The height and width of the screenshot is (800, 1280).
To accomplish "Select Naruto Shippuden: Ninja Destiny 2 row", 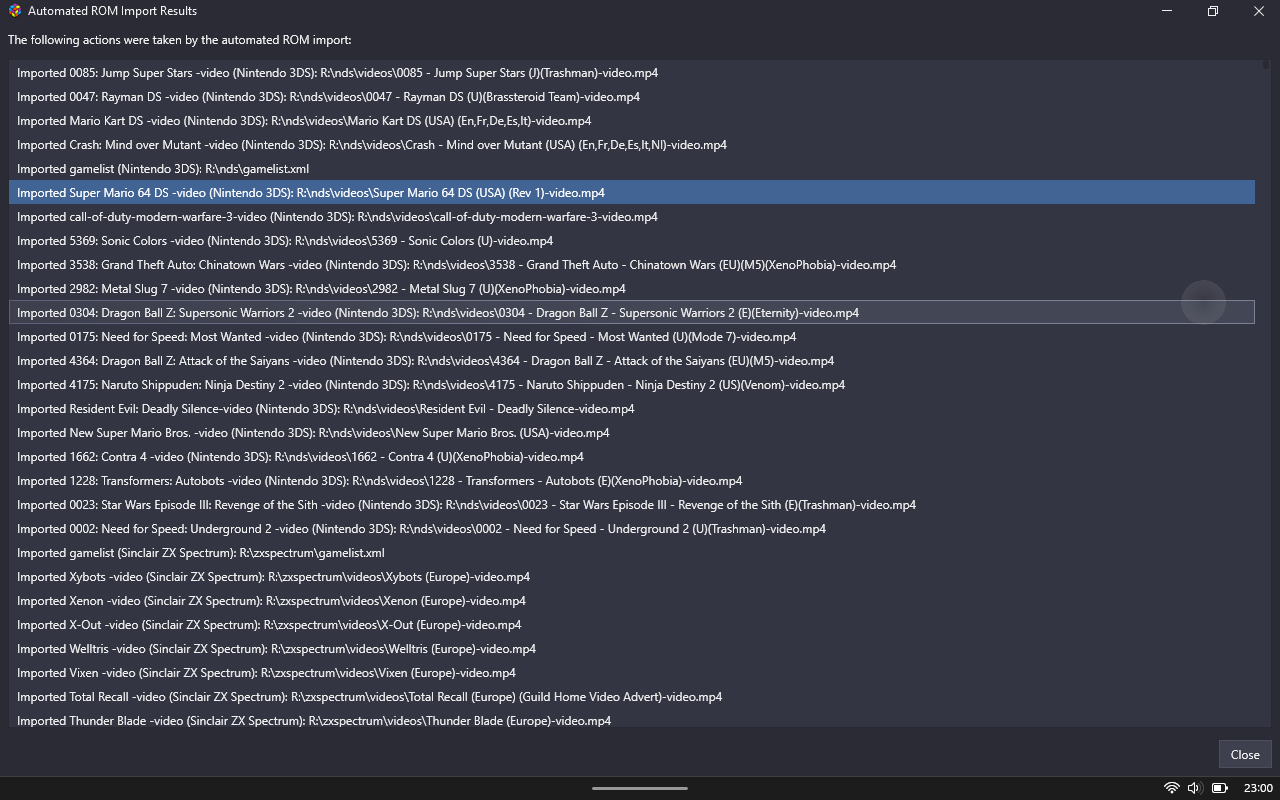I will [632, 385].
